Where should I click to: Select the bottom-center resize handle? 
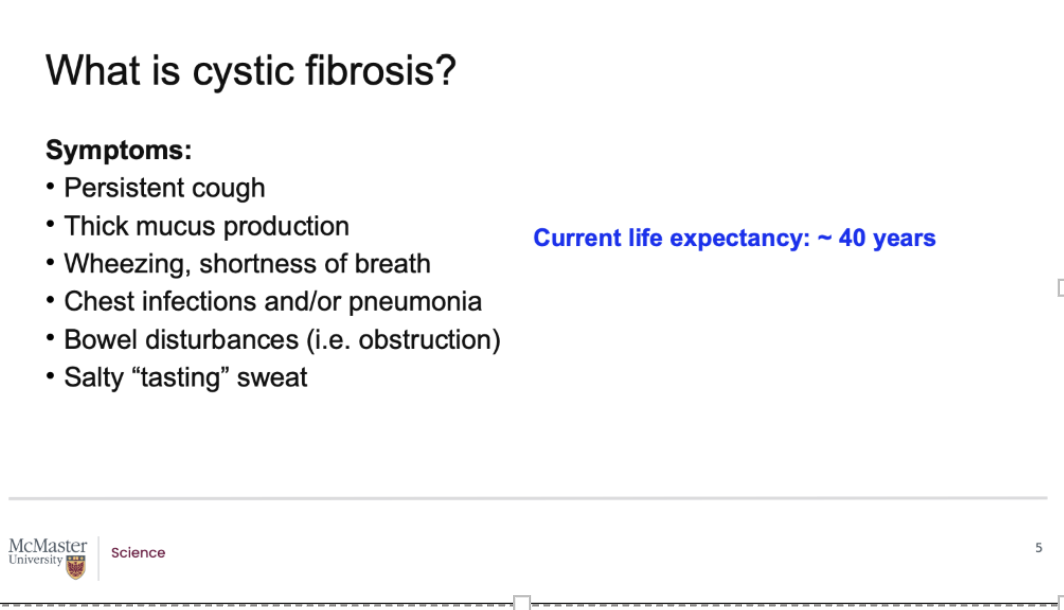(521, 602)
